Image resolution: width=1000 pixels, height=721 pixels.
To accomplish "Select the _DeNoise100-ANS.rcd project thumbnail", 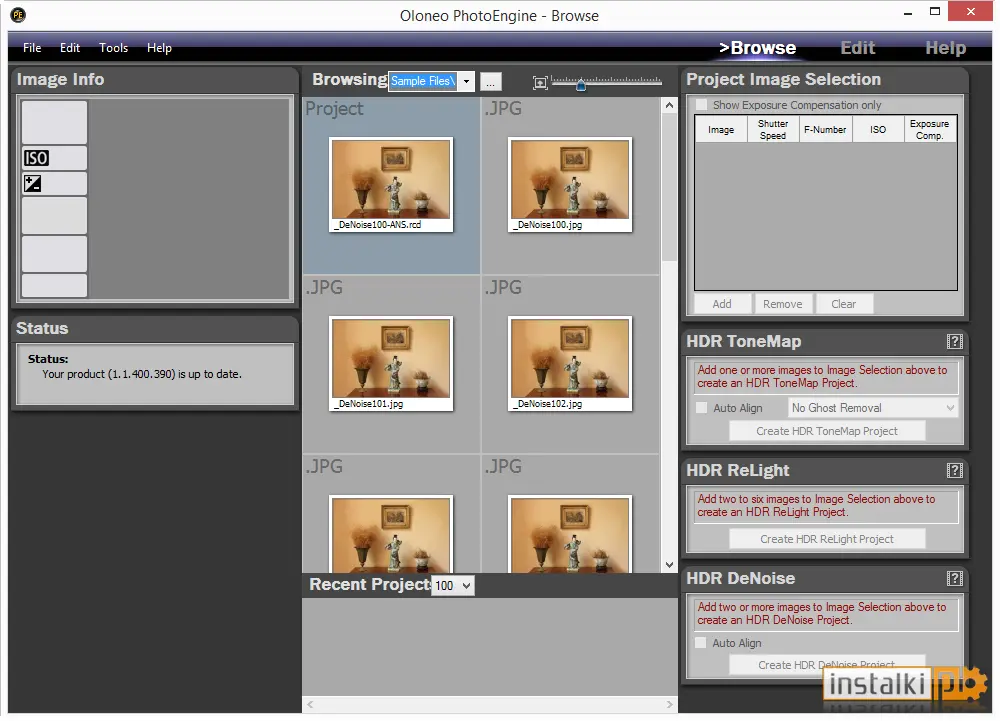I will tap(391, 185).
